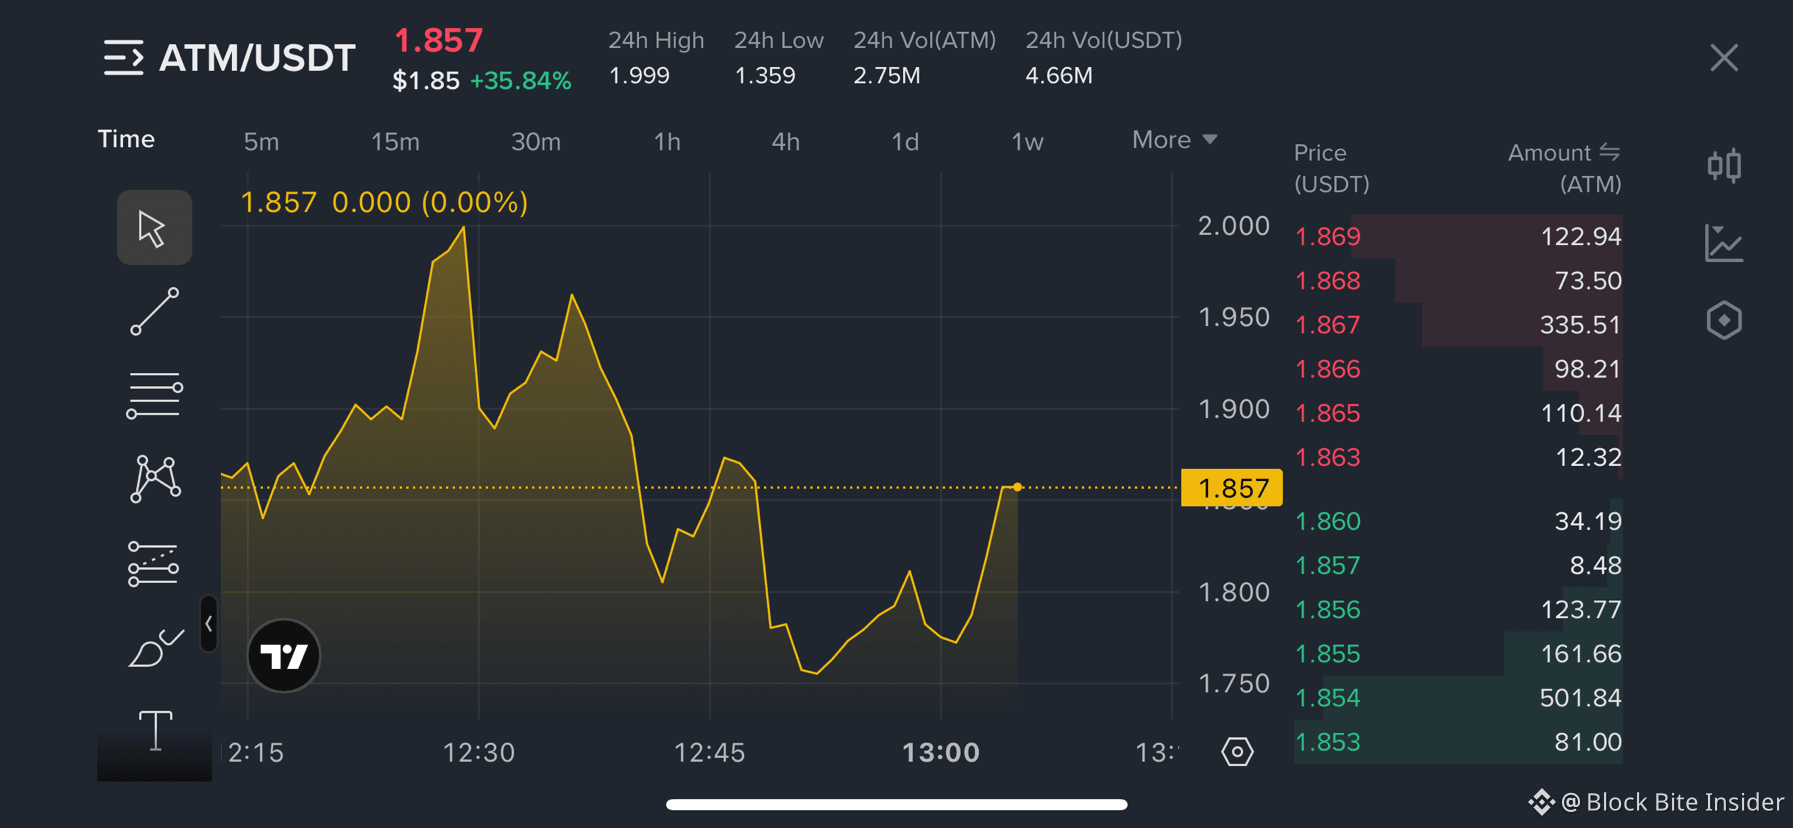Select bid price 1.853 in order book
This screenshot has height=828, width=1793.
(1327, 741)
